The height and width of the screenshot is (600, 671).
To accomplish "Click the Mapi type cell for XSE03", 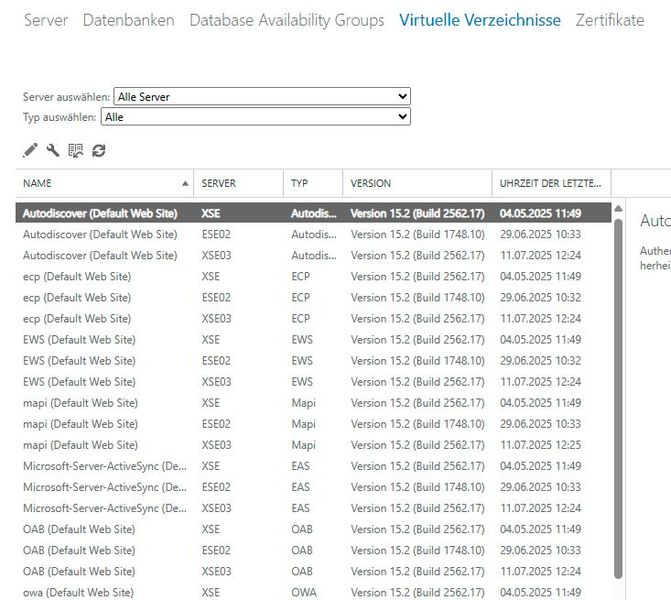I will click(x=303, y=445).
